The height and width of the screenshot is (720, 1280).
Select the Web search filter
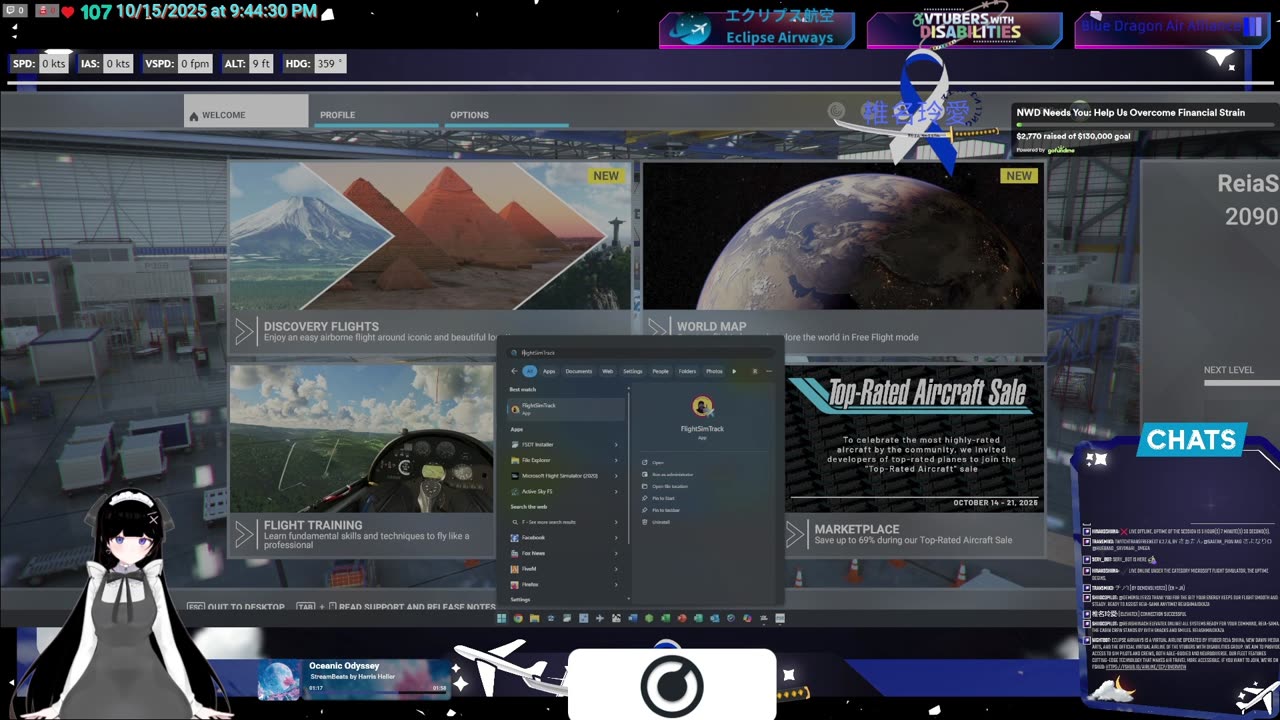click(x=607, y=371)
